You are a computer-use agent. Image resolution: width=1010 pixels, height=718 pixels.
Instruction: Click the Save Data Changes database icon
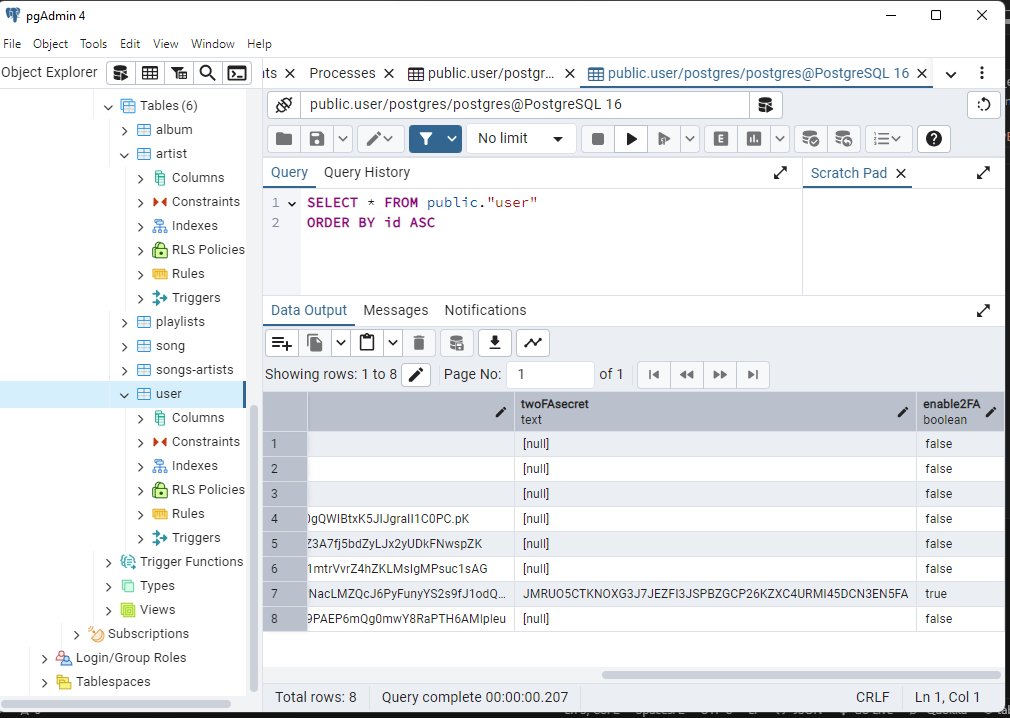[x=457, y=343]
